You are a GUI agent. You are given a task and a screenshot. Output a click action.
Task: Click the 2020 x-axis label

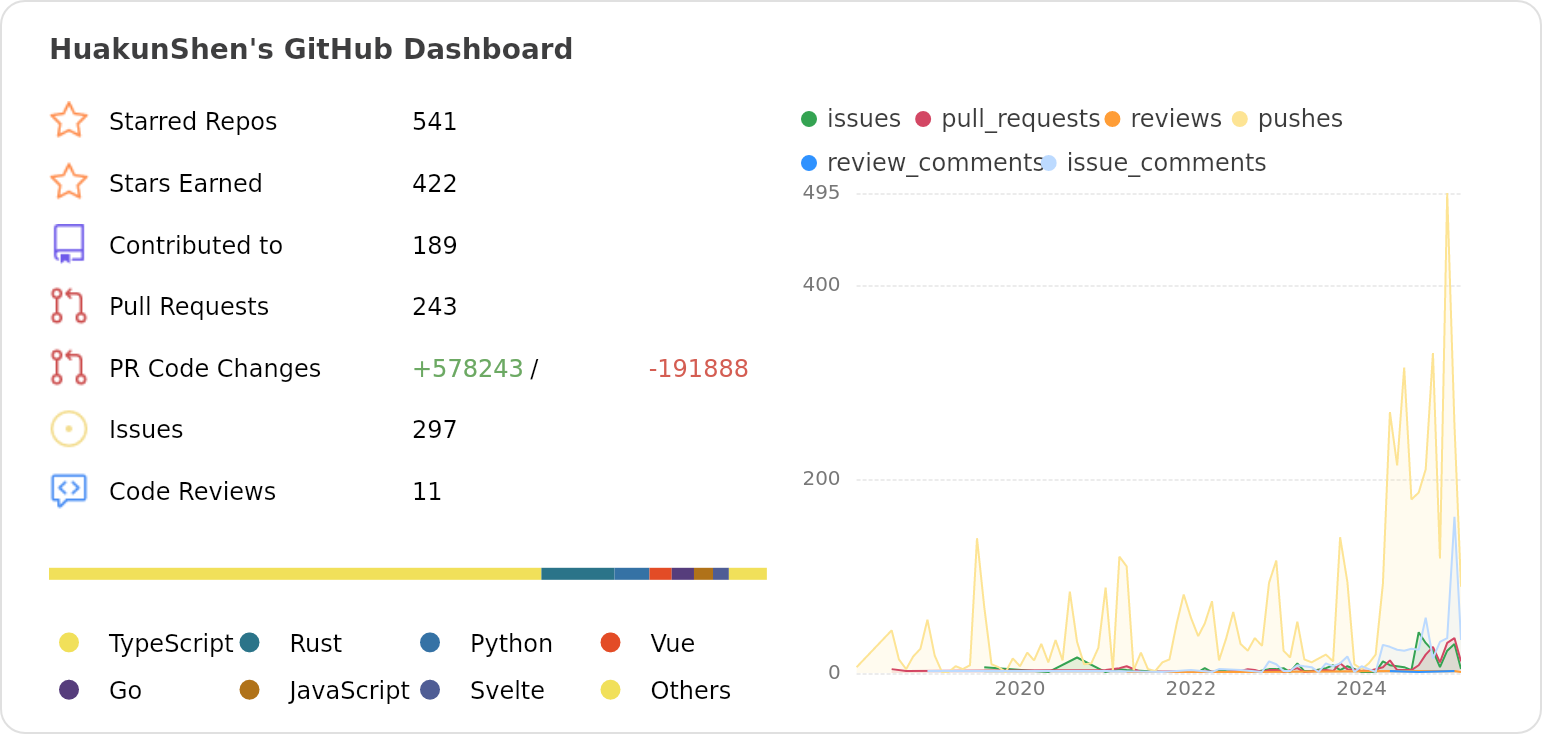click(1019, 688)
